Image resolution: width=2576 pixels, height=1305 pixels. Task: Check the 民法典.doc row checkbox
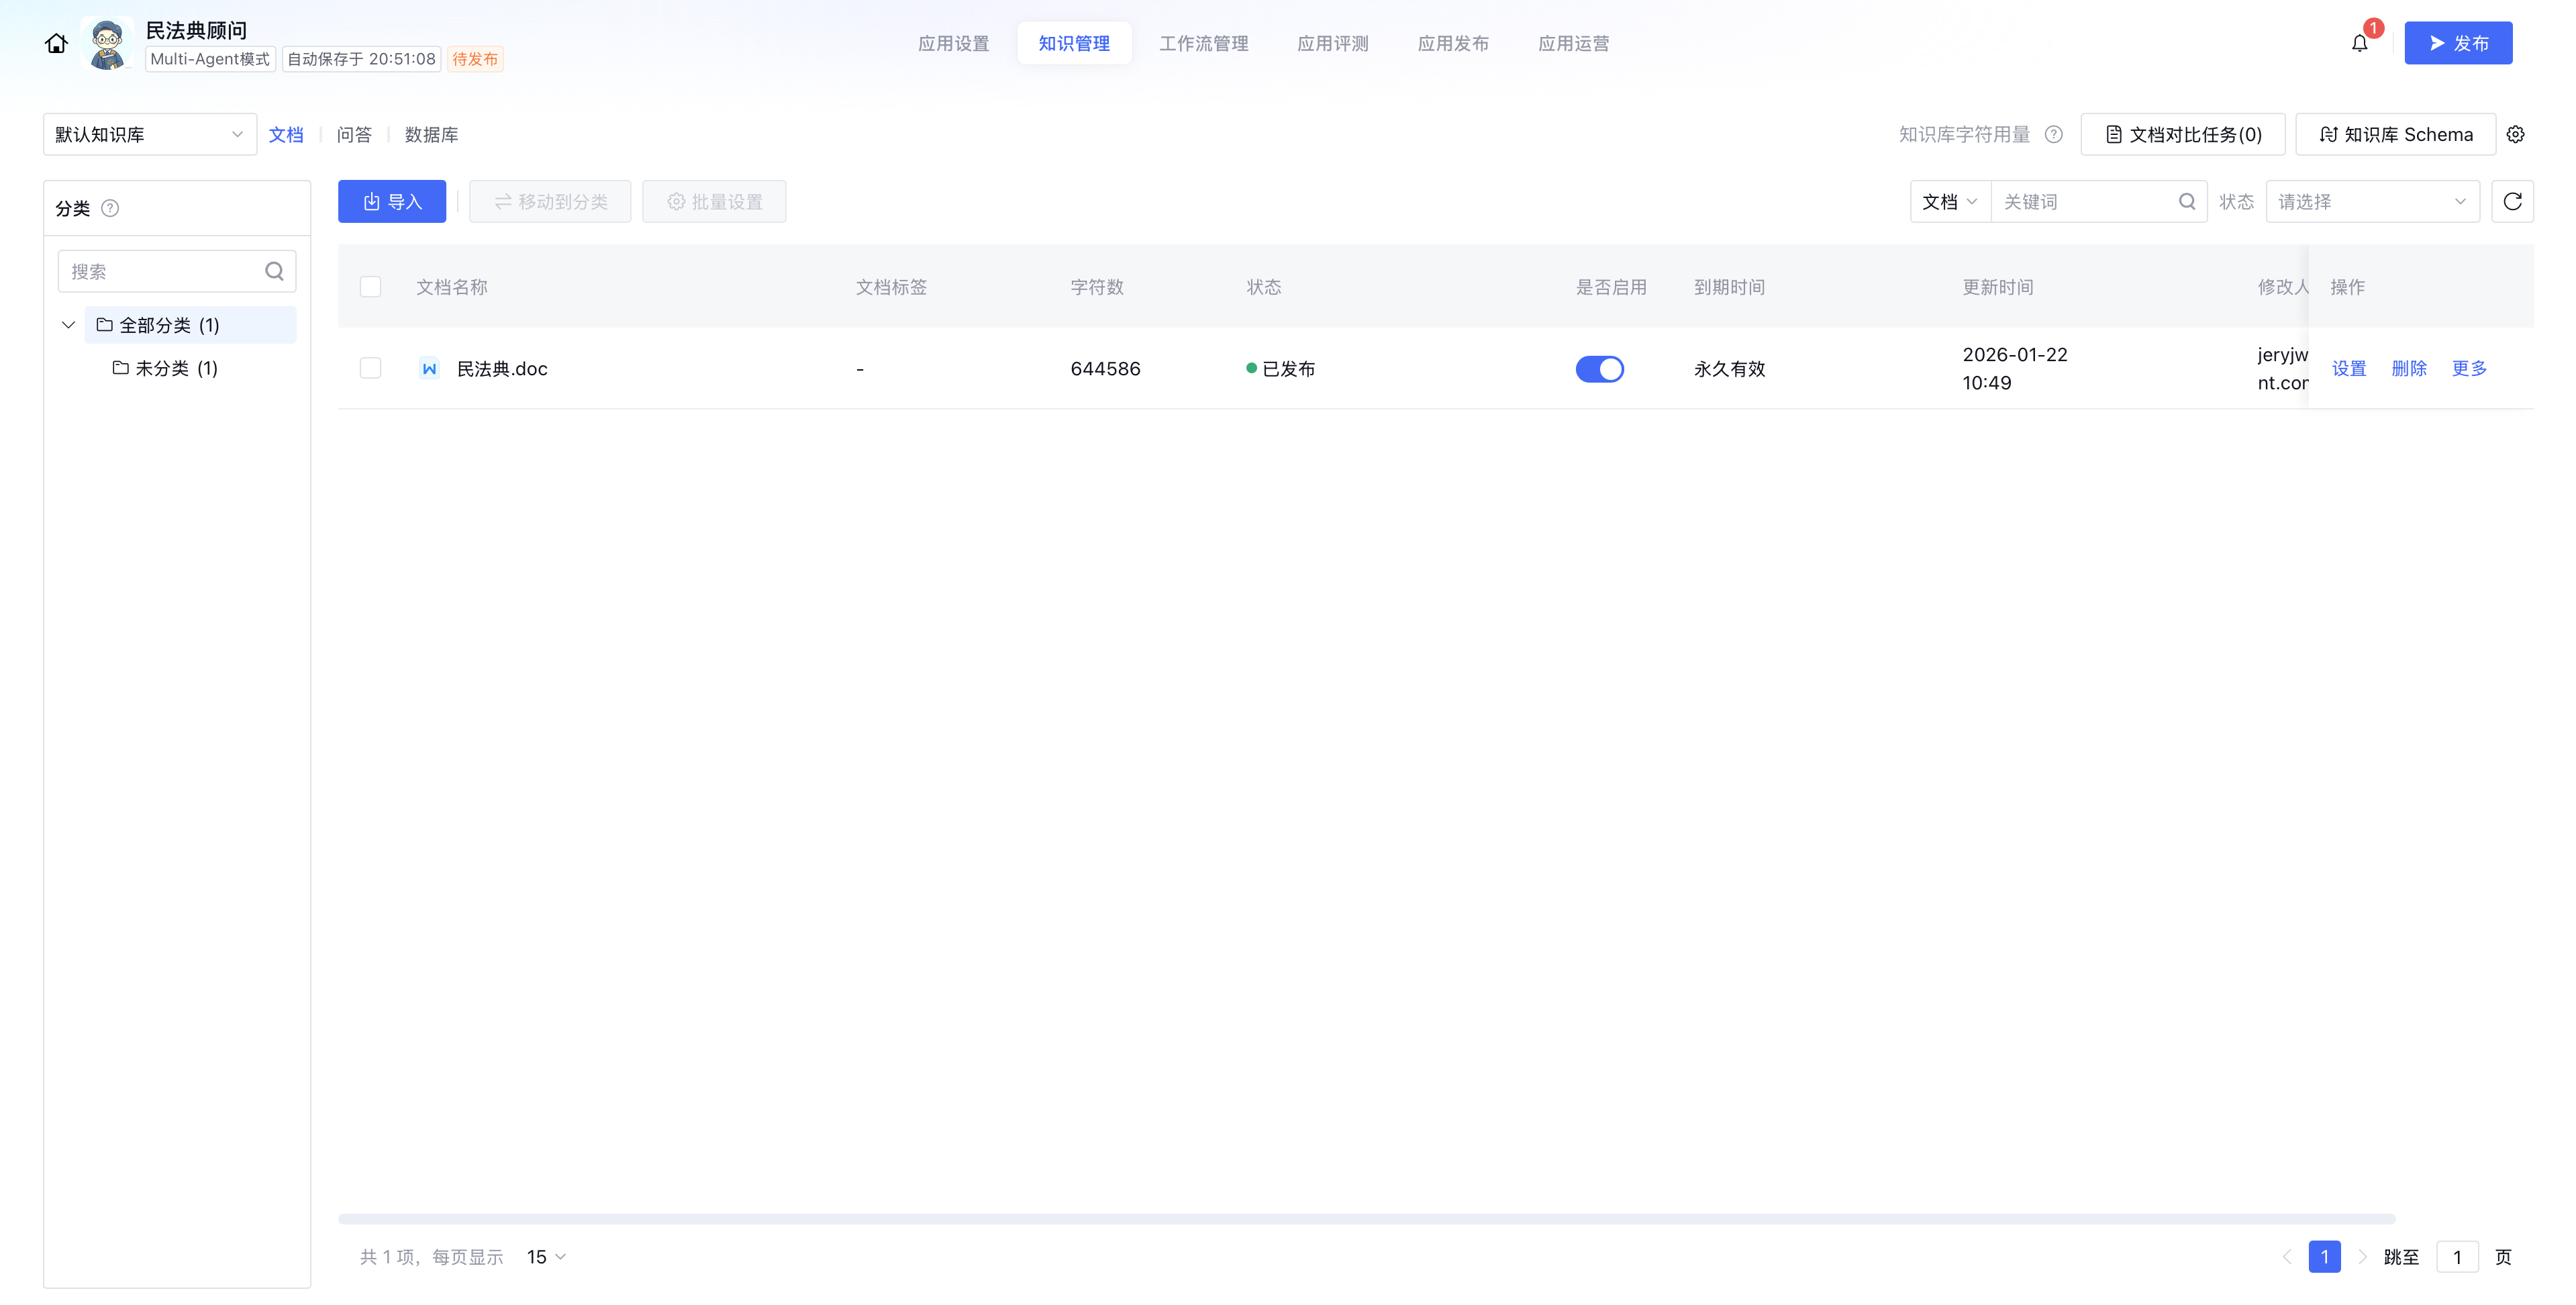coord(370,369)
